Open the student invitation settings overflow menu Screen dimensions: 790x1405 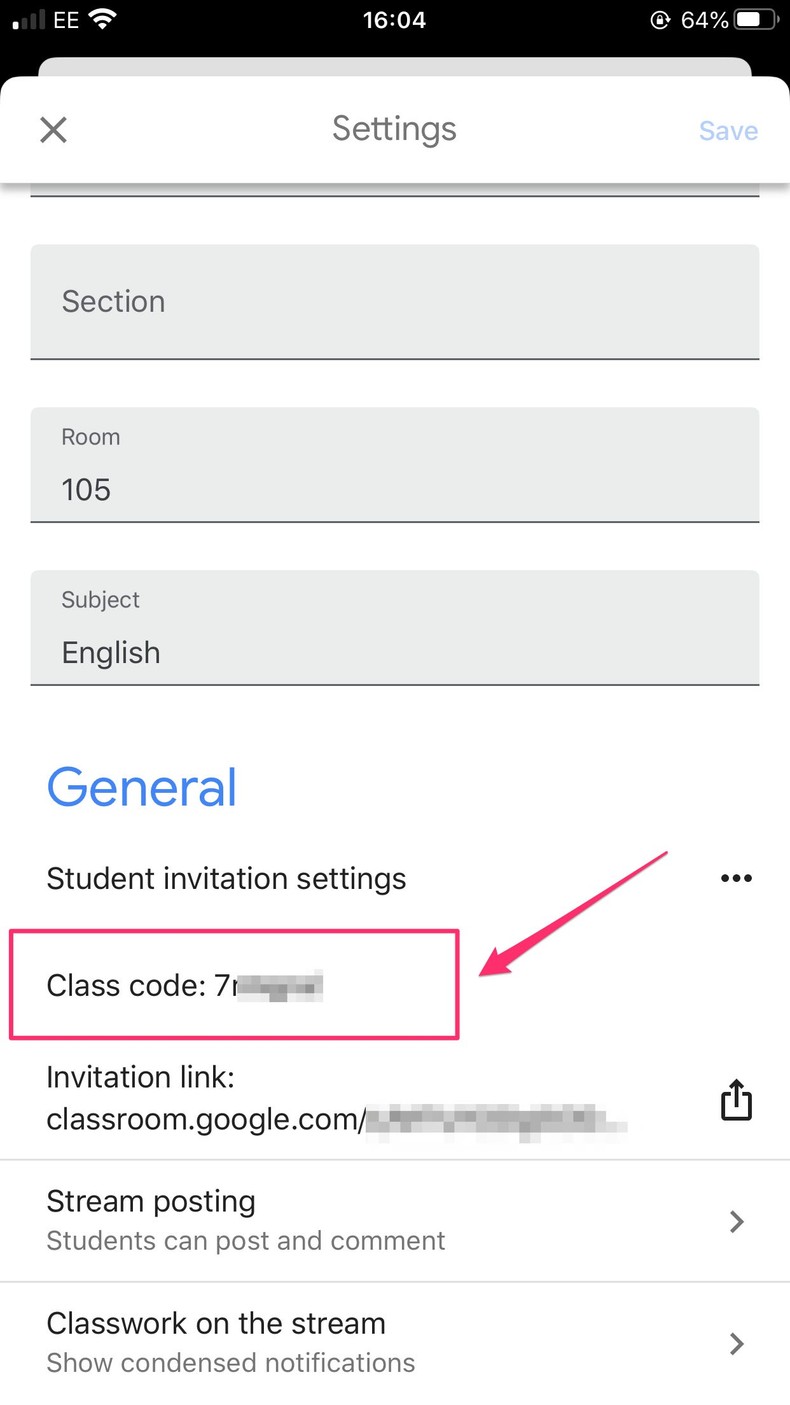[x=736, y=878]
